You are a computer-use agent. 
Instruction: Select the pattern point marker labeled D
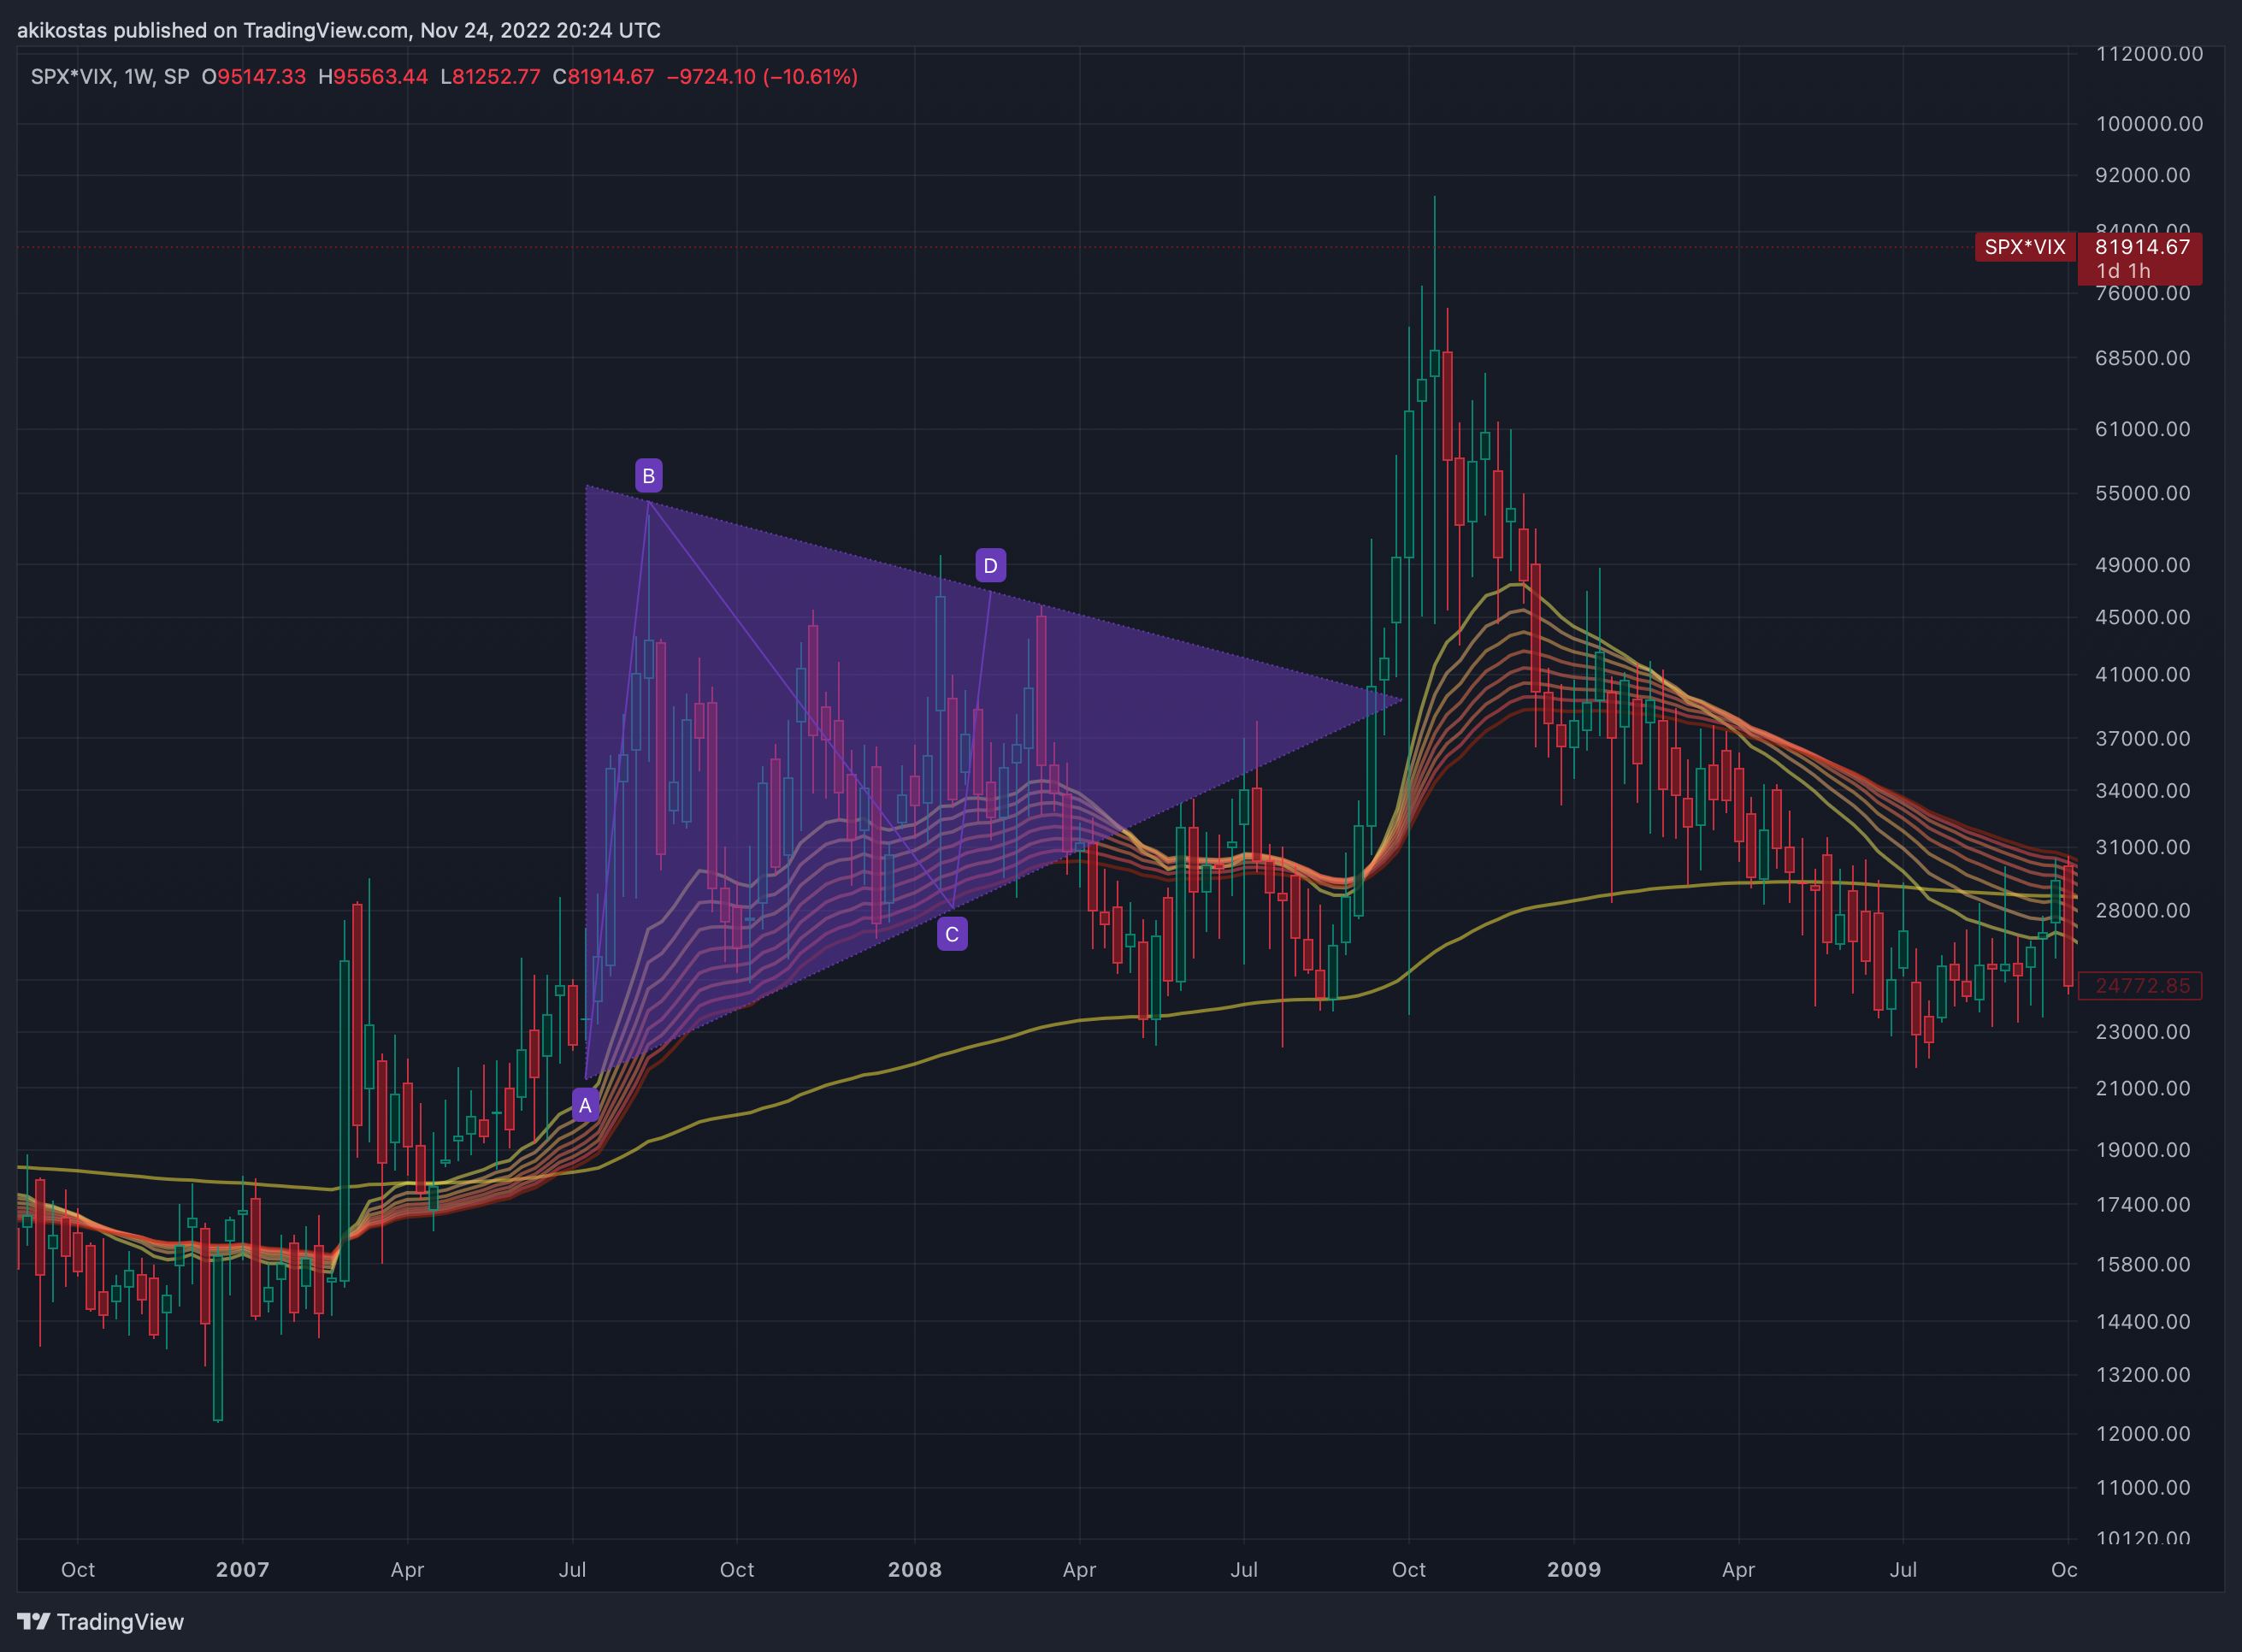(990, 566)
